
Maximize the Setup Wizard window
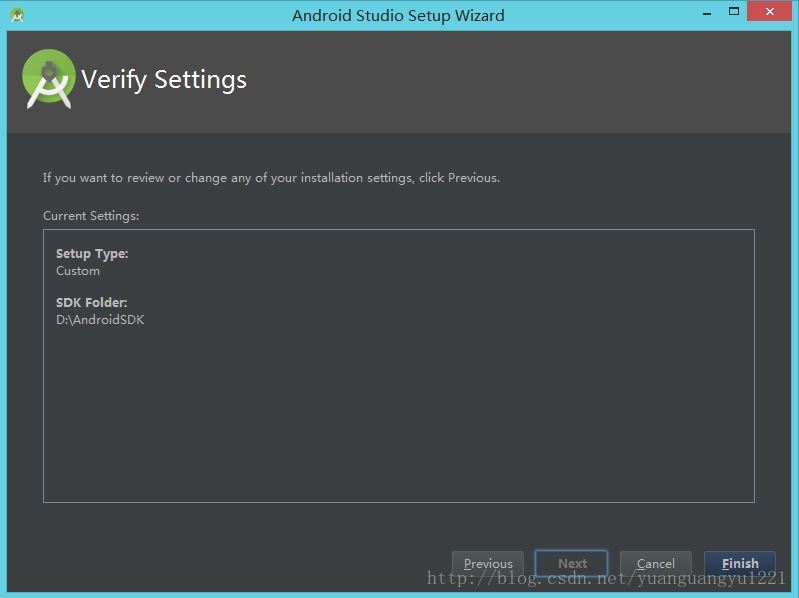coord(734,12)
